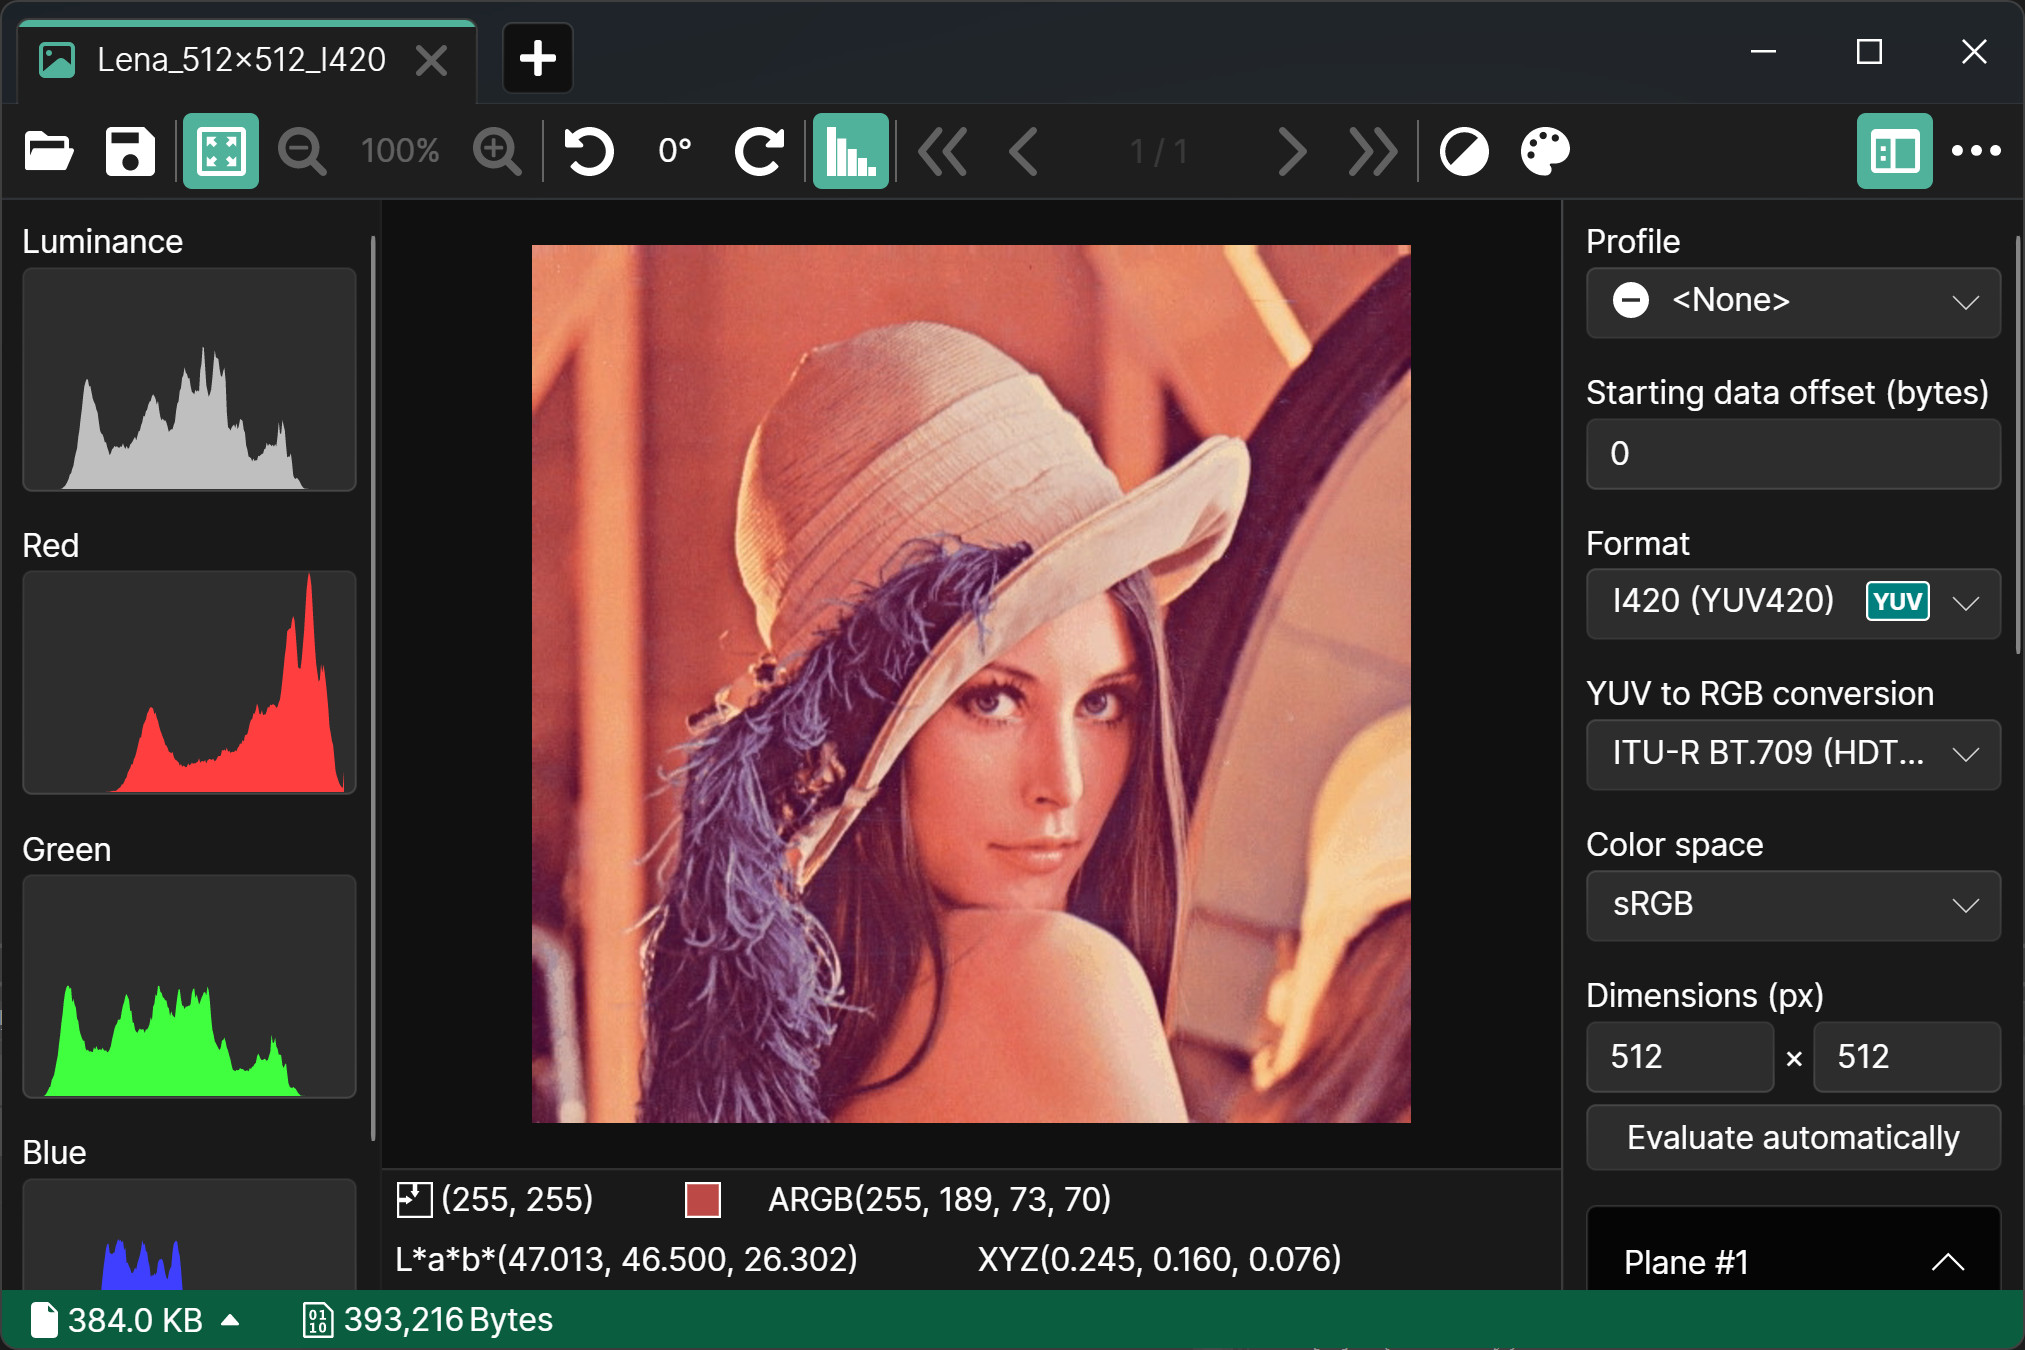The width and height of the screenshot is (2025, 1350).
Task: Go to previous frame
Action: tap(1023, 152)
